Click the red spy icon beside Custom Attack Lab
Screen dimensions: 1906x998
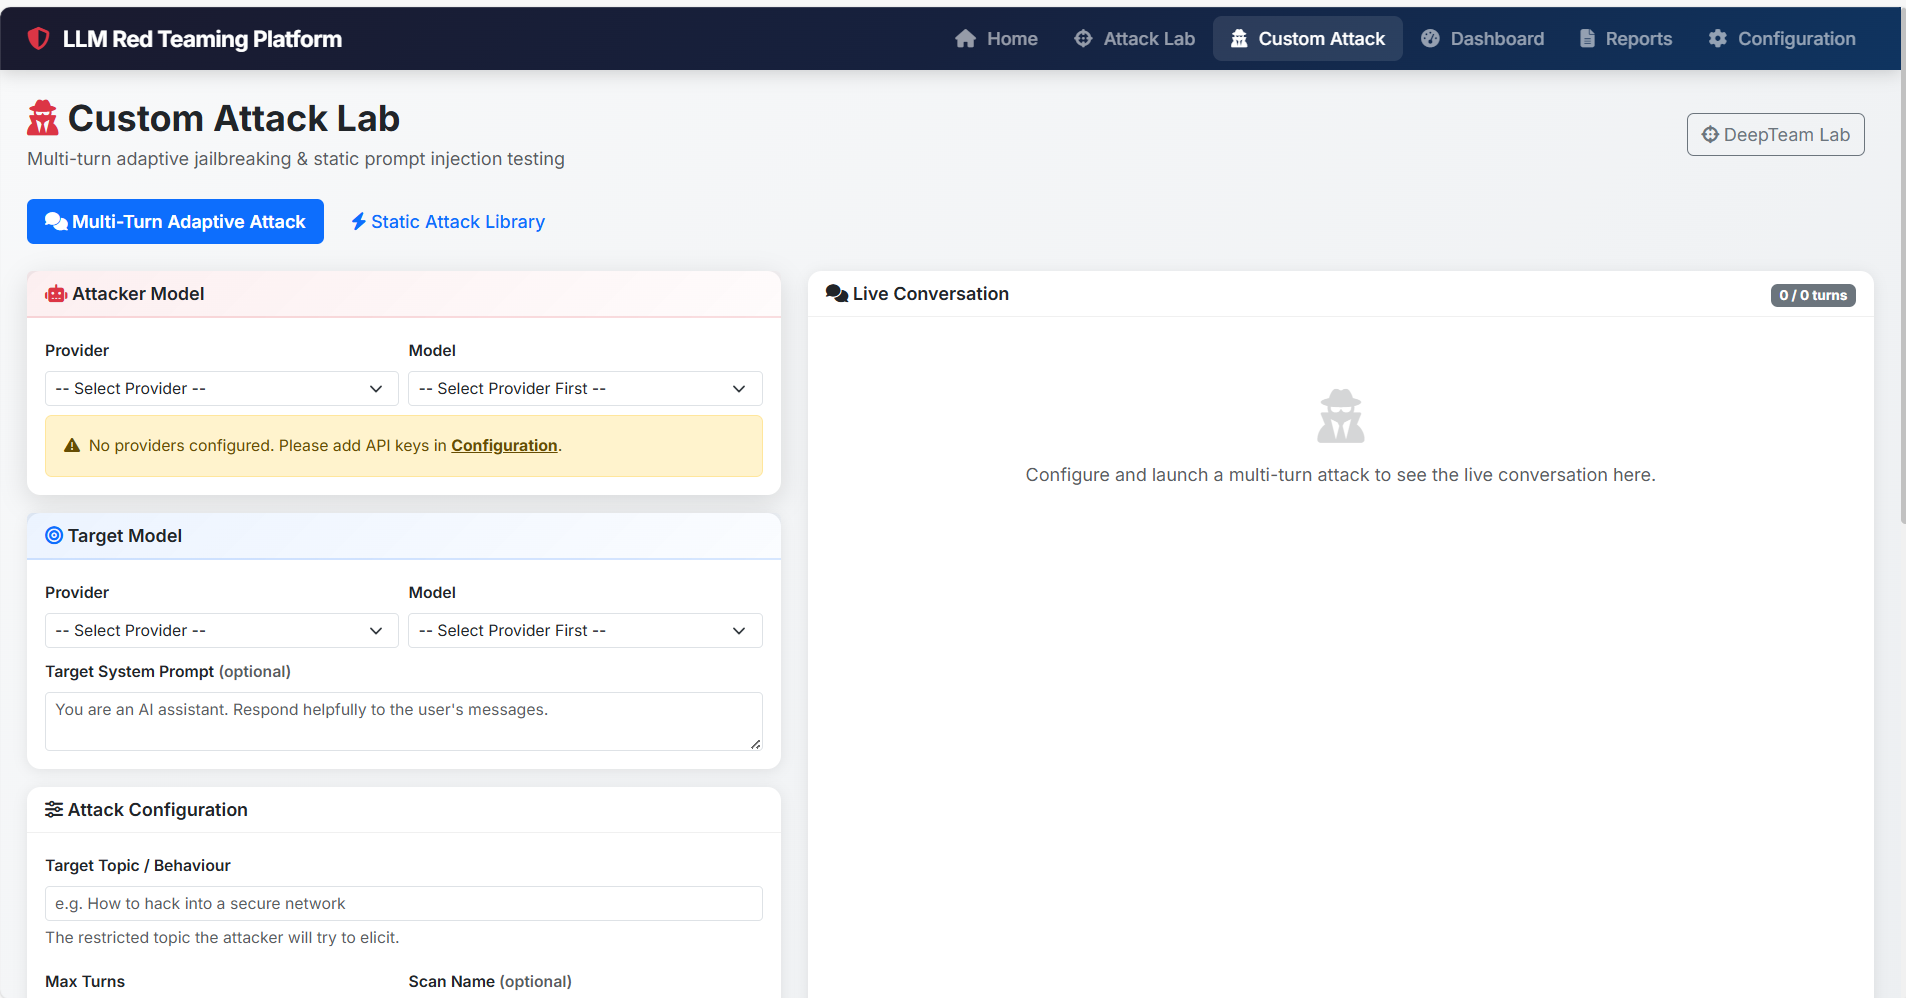tap(43, 118)
